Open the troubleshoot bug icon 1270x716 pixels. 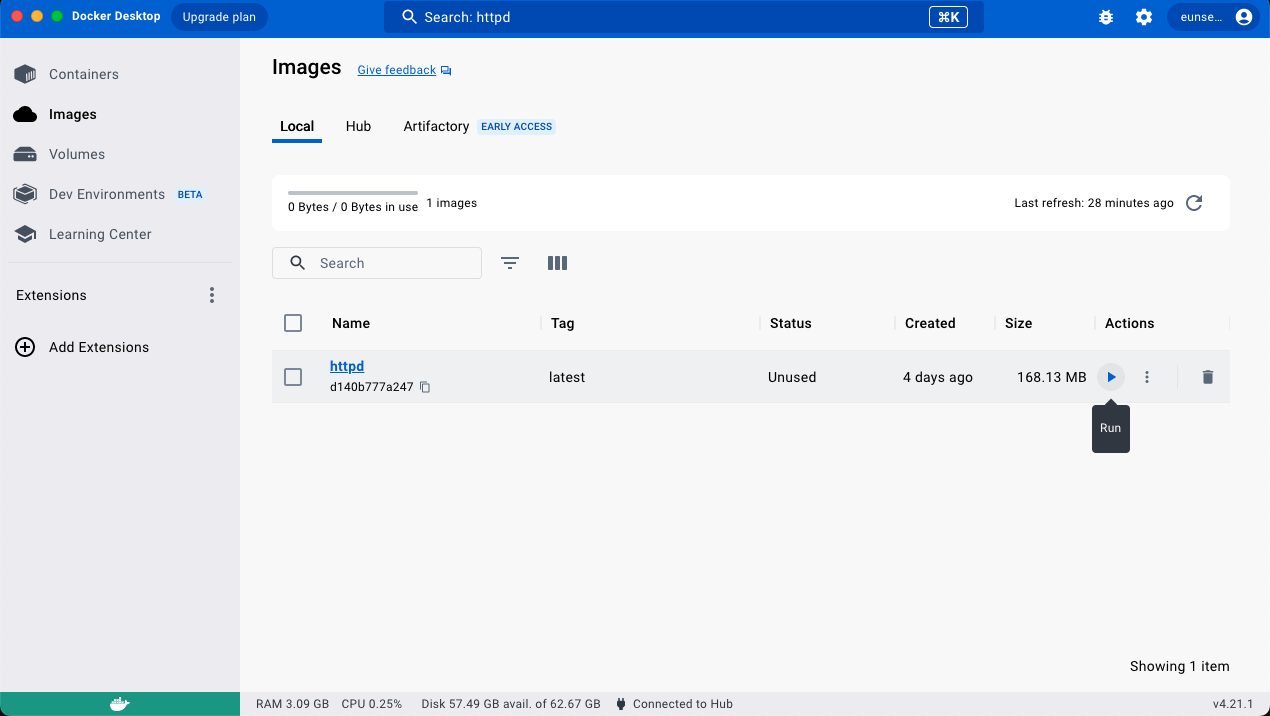[x=1106, y=17]
